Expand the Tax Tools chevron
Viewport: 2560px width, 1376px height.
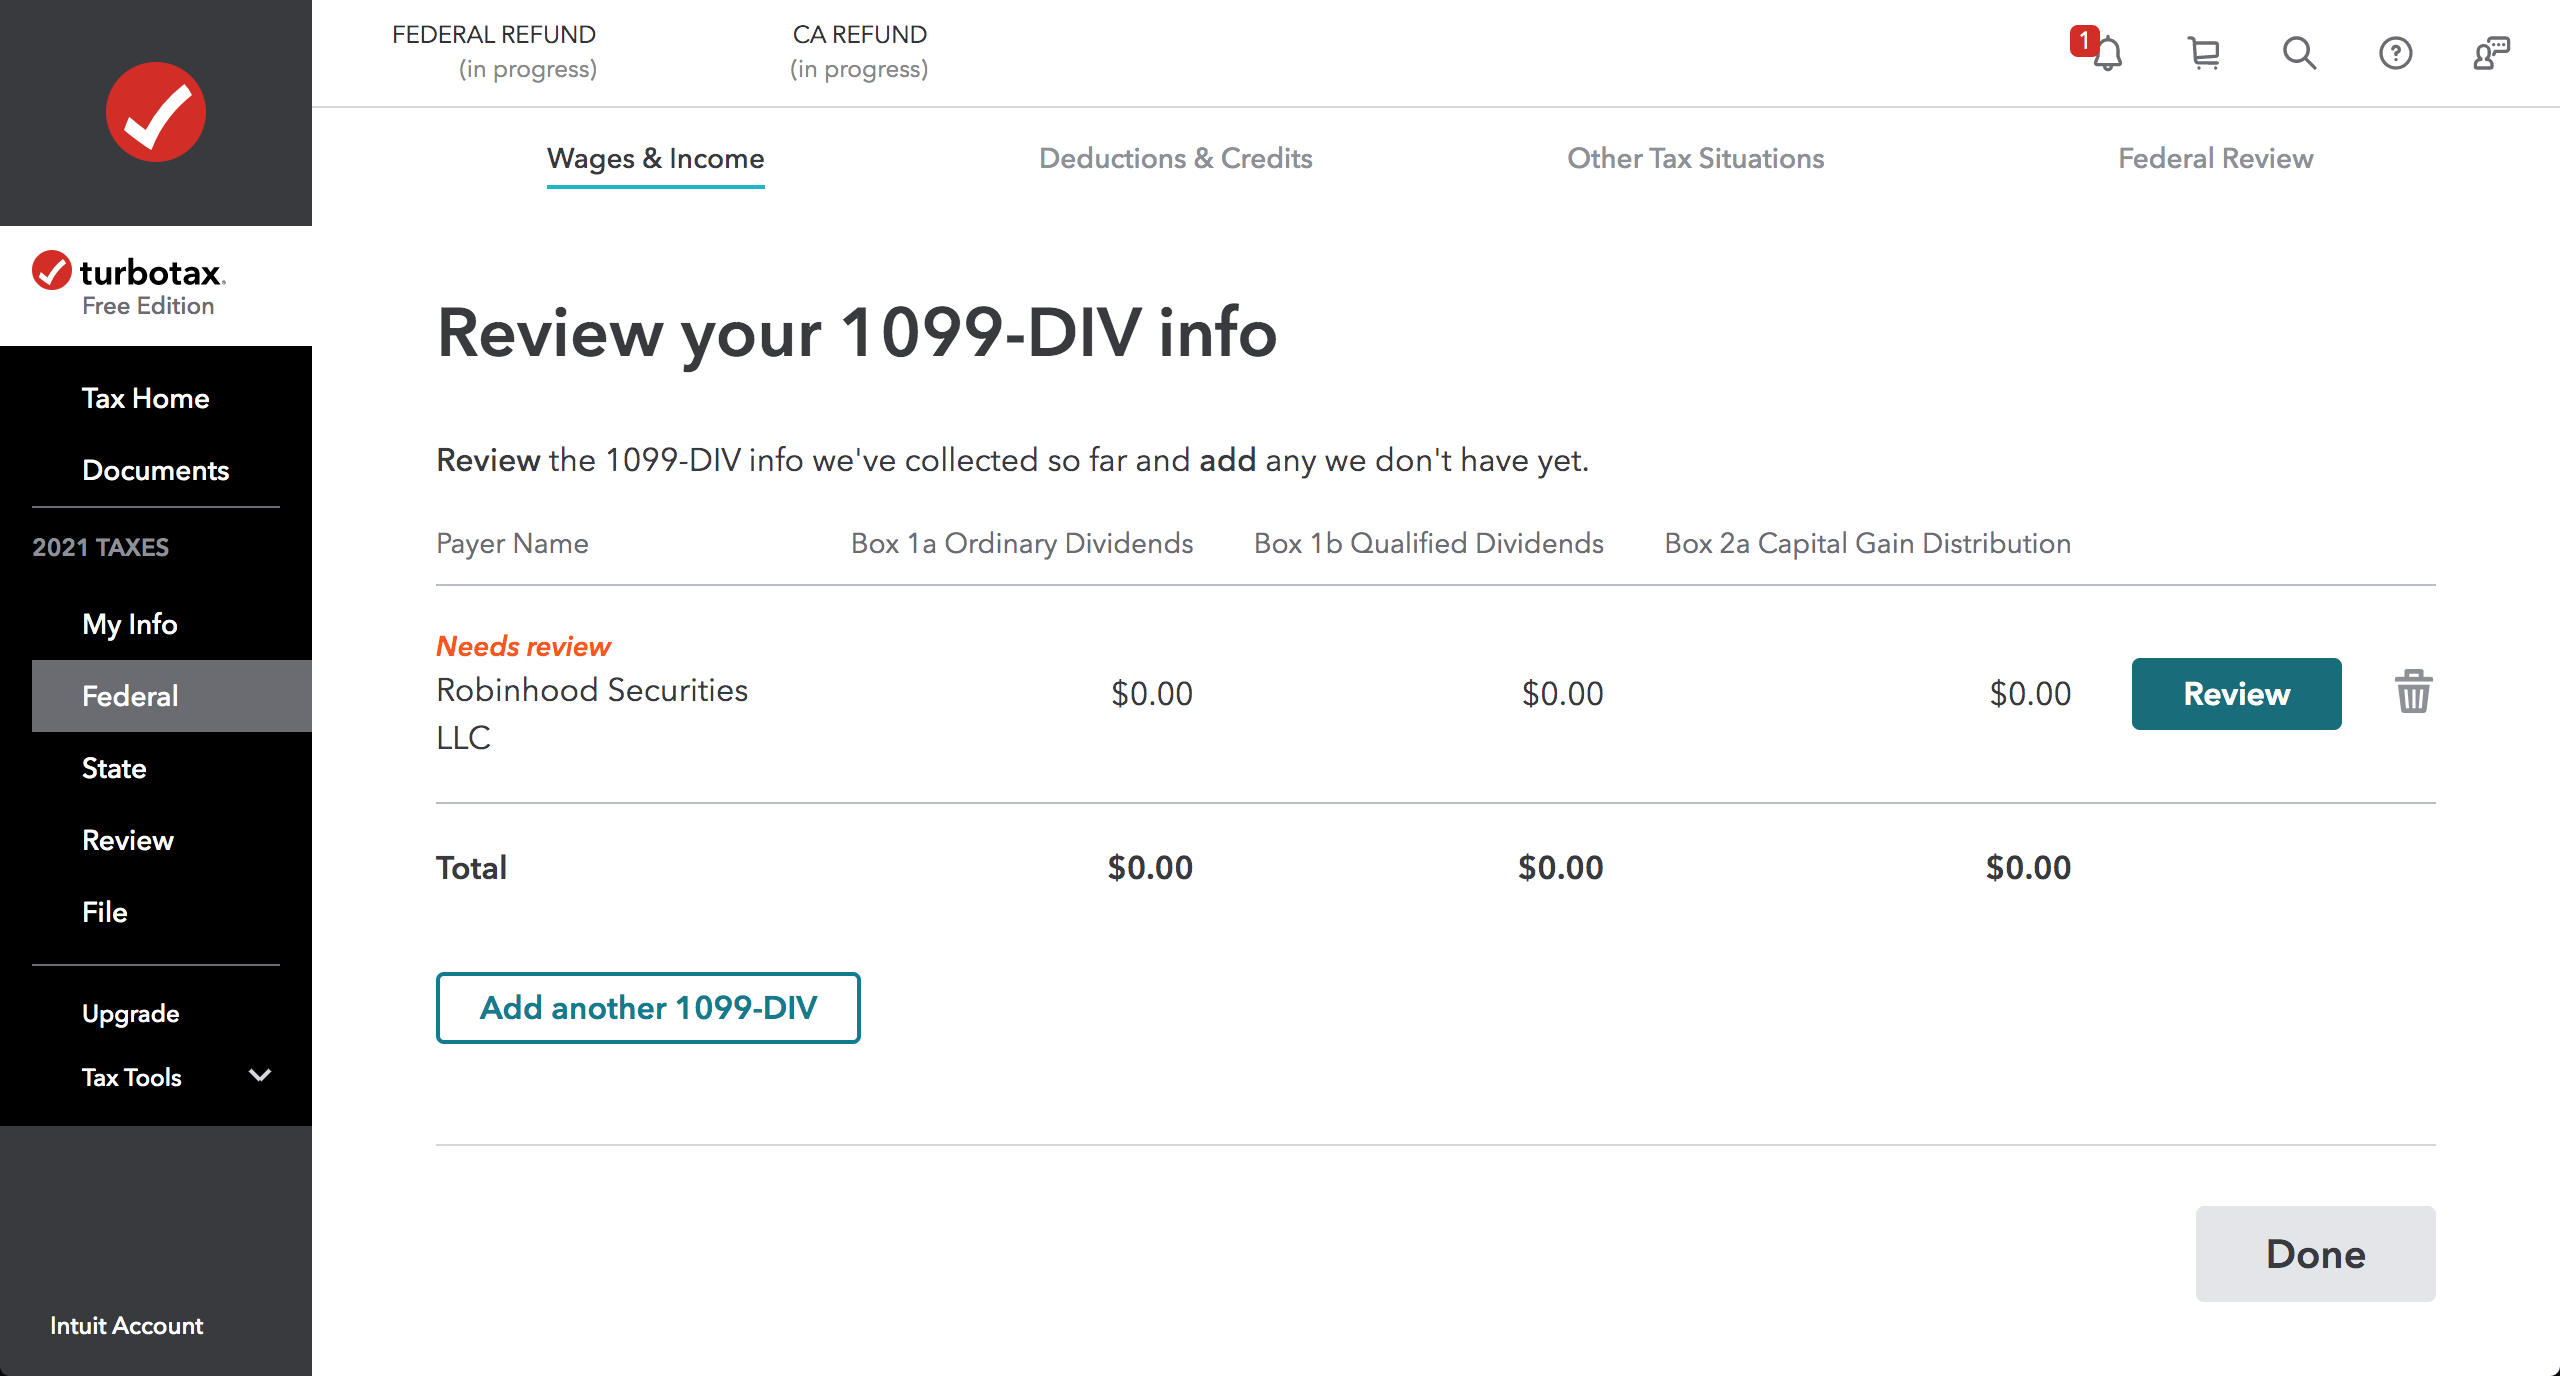[260, 1076]
